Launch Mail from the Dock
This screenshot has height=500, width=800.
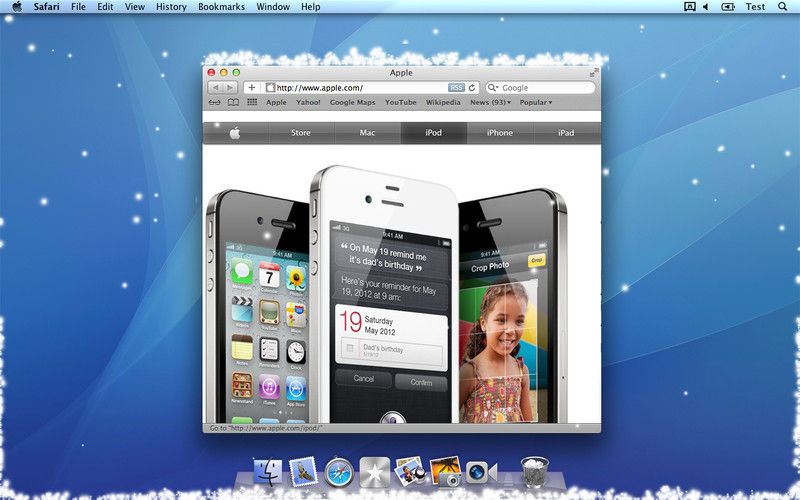pos(303,472)
